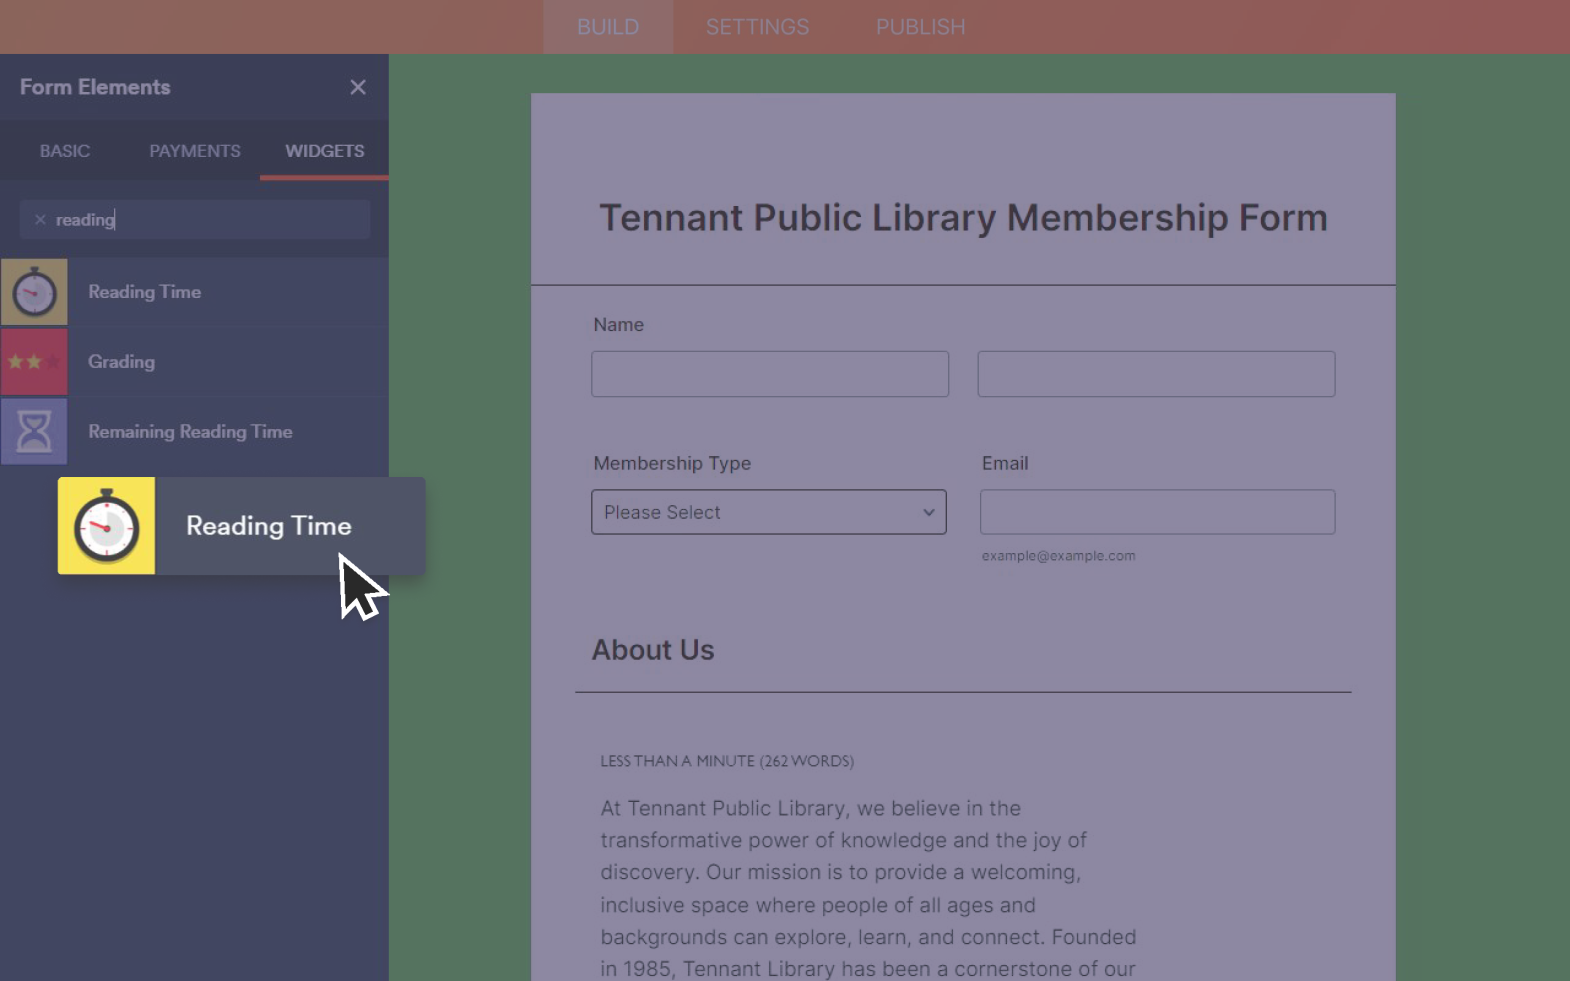Viewport: 1570px width, 981px height.
Task: Open the SETTINGS tab in top bar
Action: 757,27
